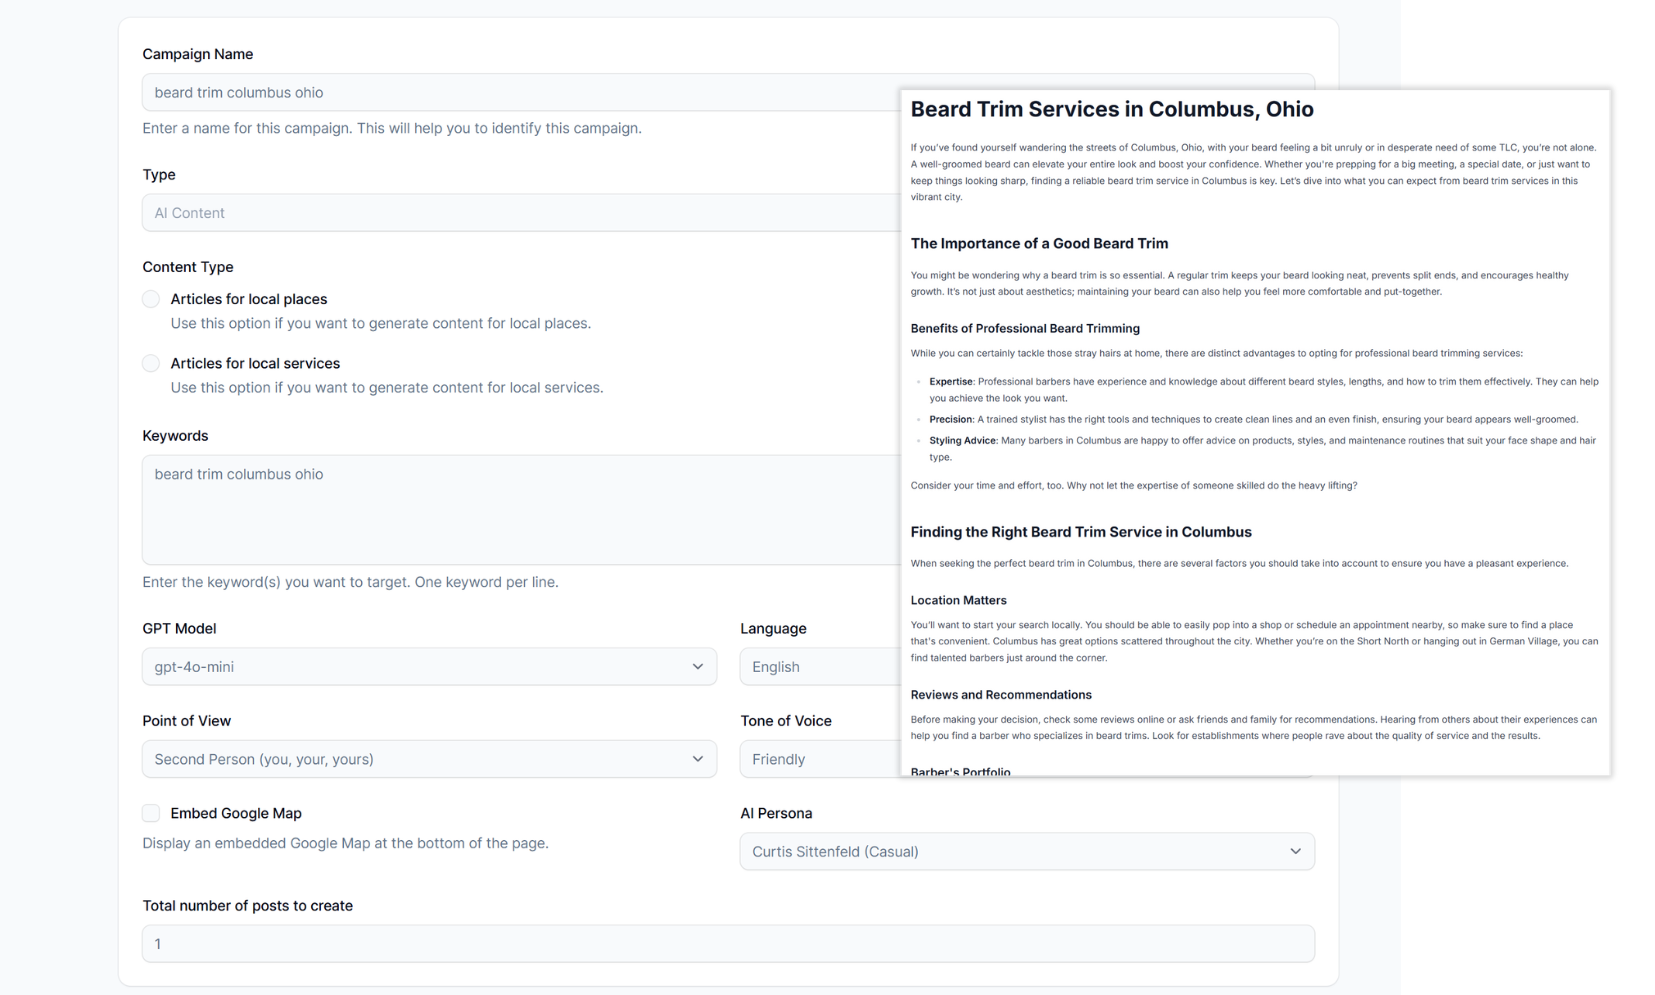Click the Precision bullet point in preview
The height and width of the screenshot is (995, 1655).
pyautogui.click(x=950, y=419)
